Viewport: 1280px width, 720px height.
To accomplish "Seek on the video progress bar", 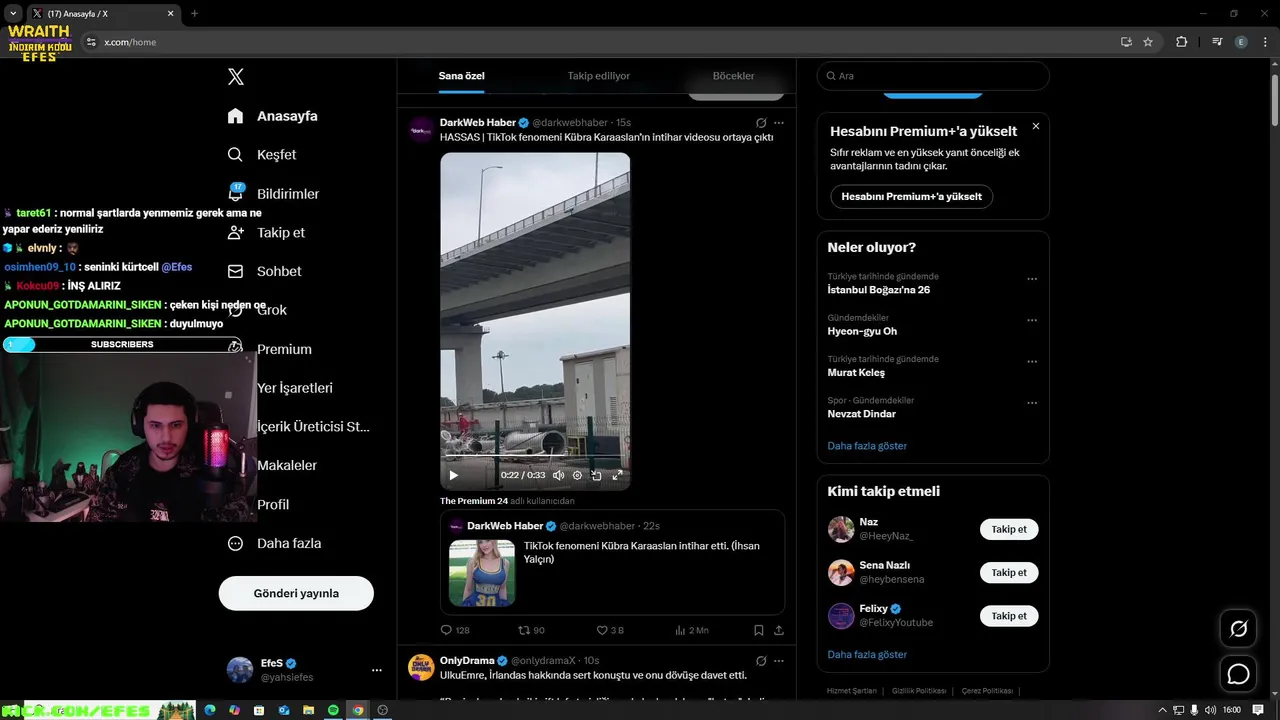I will point(535,457).
